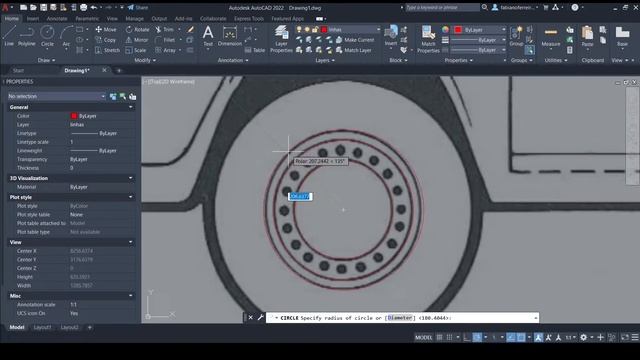Toggle ortho mode in status bar

467,337
